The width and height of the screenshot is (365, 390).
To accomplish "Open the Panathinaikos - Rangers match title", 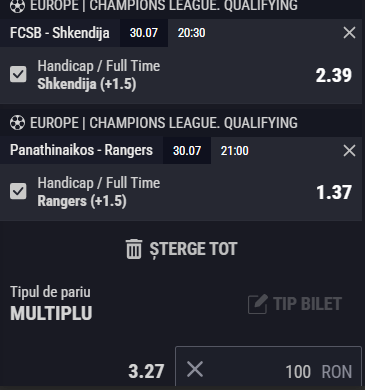I will [81, 150].
